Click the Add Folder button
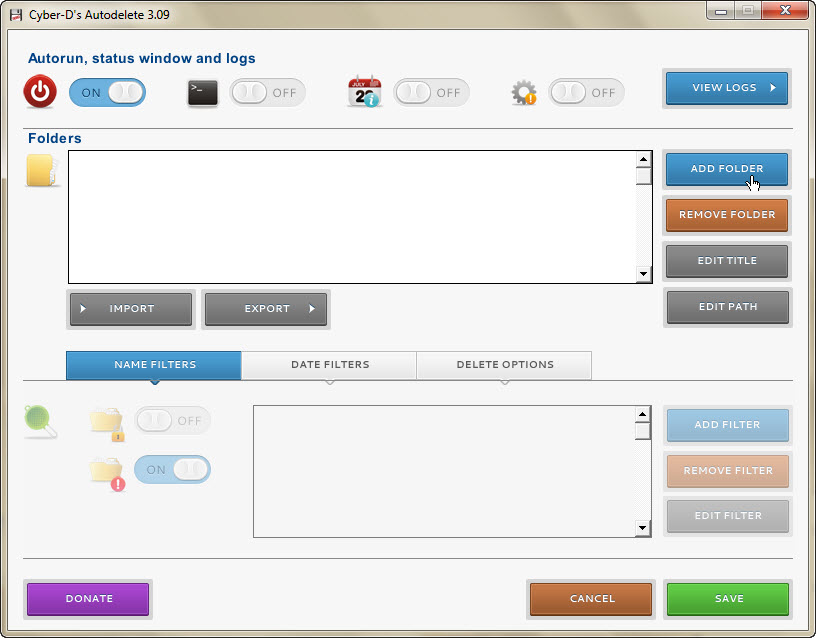Viewport: 816px width, 638px height. [726, 169]
